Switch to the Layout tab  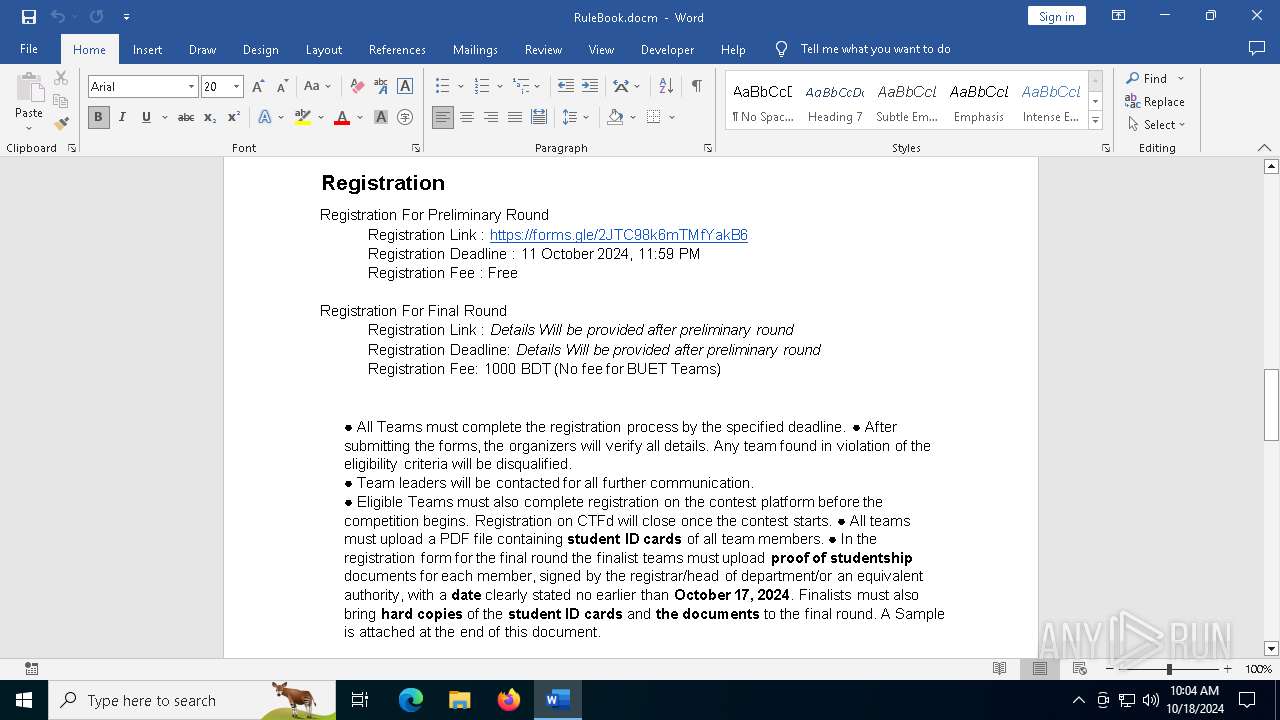click(323, 49)
